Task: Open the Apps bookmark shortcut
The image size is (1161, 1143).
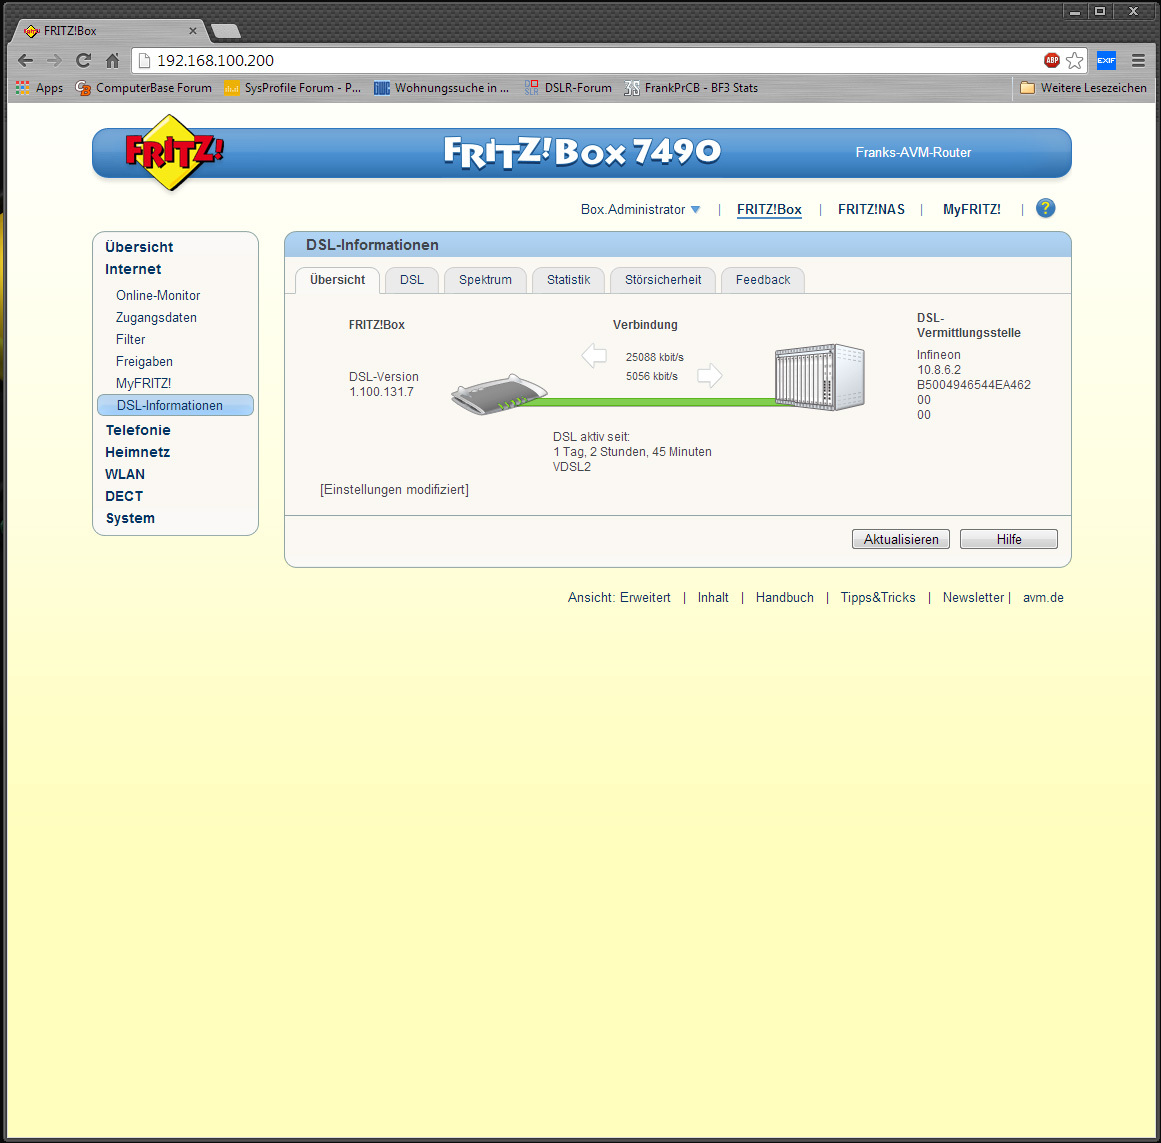Action: click(40, 88)
